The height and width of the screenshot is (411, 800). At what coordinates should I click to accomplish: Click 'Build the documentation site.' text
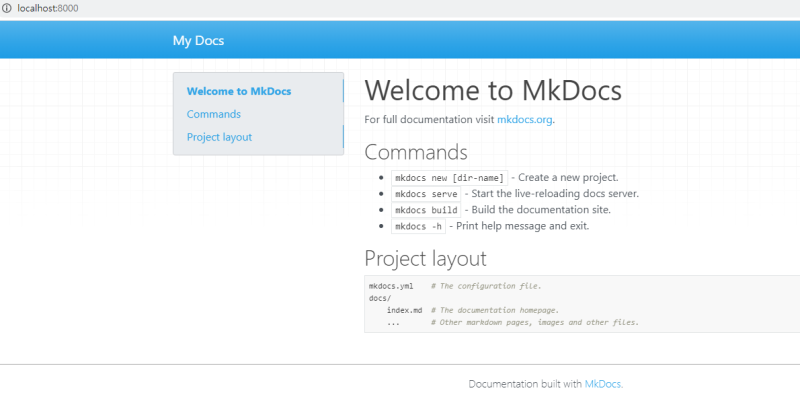[541, 210]
